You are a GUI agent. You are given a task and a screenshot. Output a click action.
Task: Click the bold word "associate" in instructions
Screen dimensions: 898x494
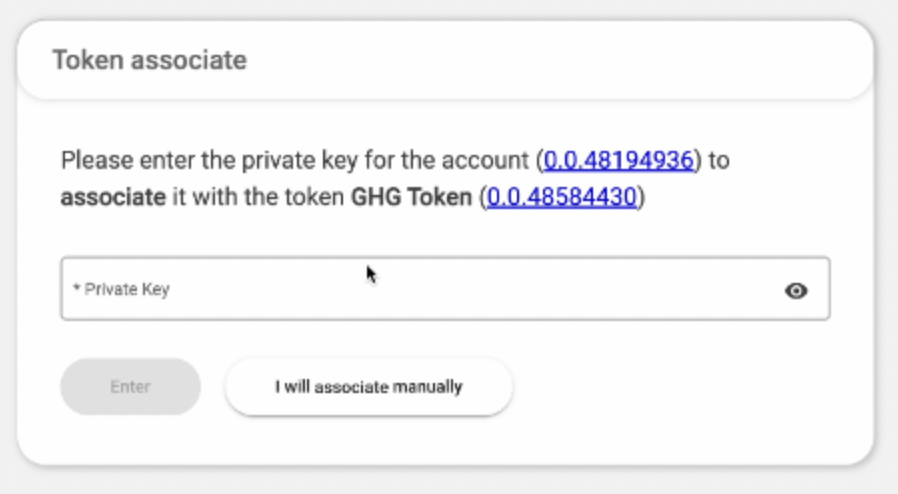point(113,197)
